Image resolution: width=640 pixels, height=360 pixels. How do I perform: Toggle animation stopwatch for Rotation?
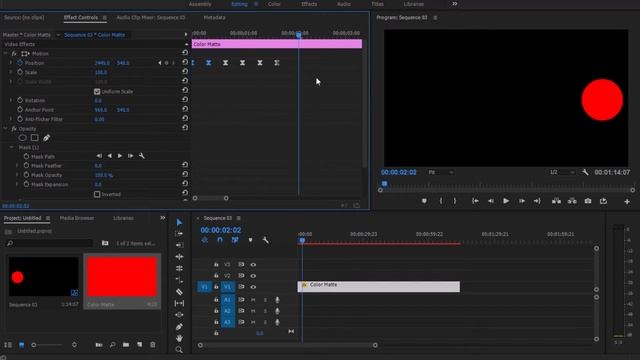pyautogui.click(x=20, y=100)
